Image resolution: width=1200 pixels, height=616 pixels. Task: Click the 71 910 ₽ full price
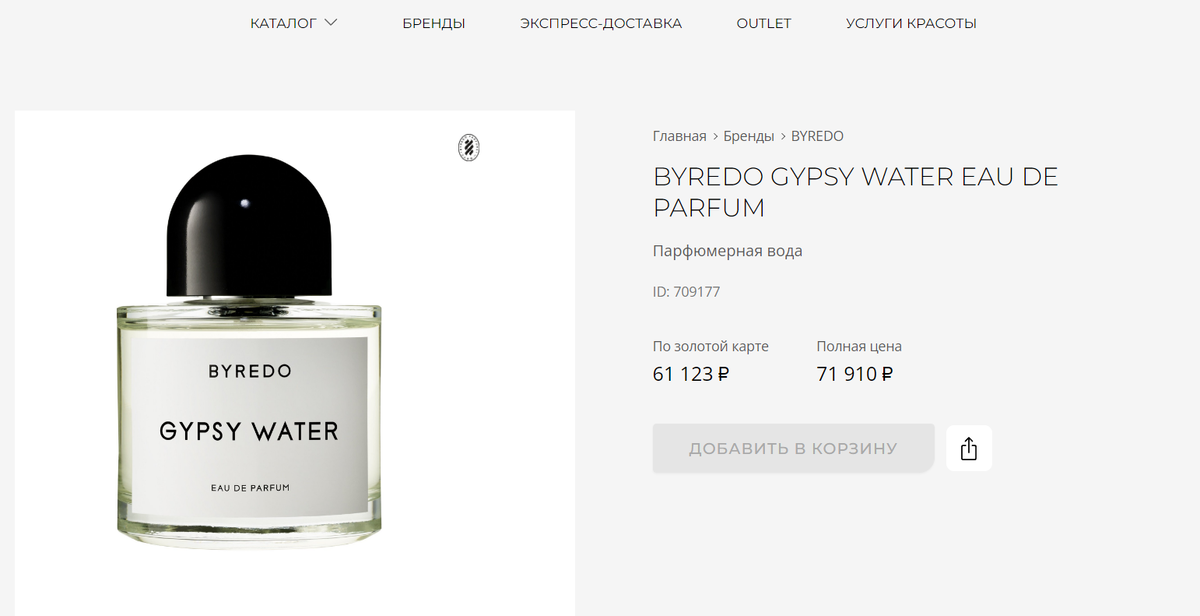click(x=855, y=374)
